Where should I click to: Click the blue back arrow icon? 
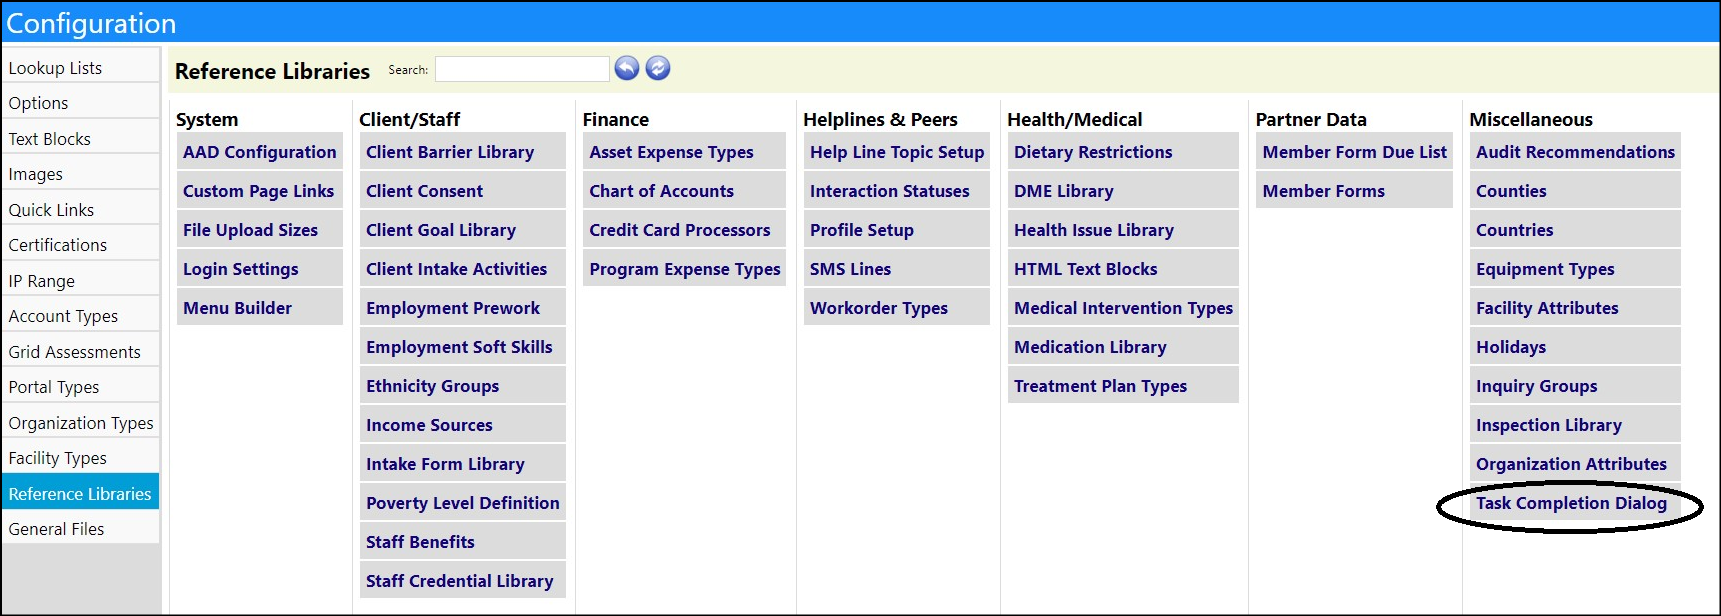[x=627, y=68]
